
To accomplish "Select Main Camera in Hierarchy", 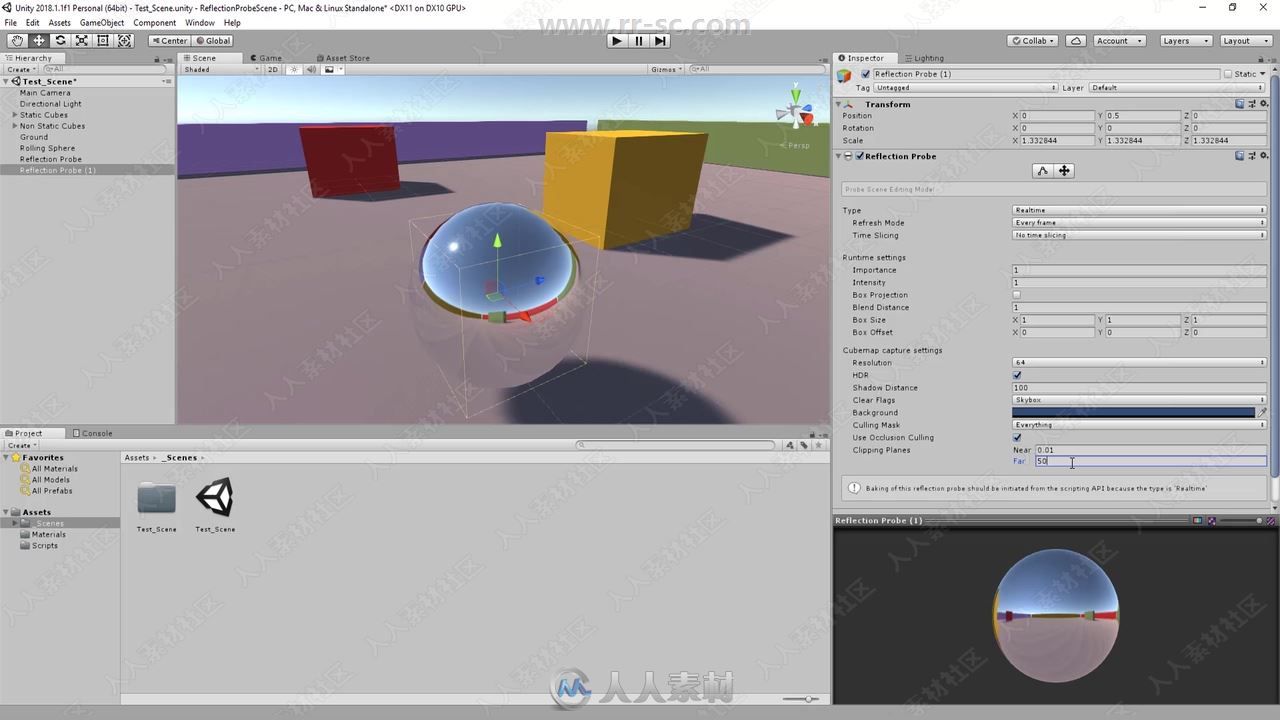I will coord(45,93).
